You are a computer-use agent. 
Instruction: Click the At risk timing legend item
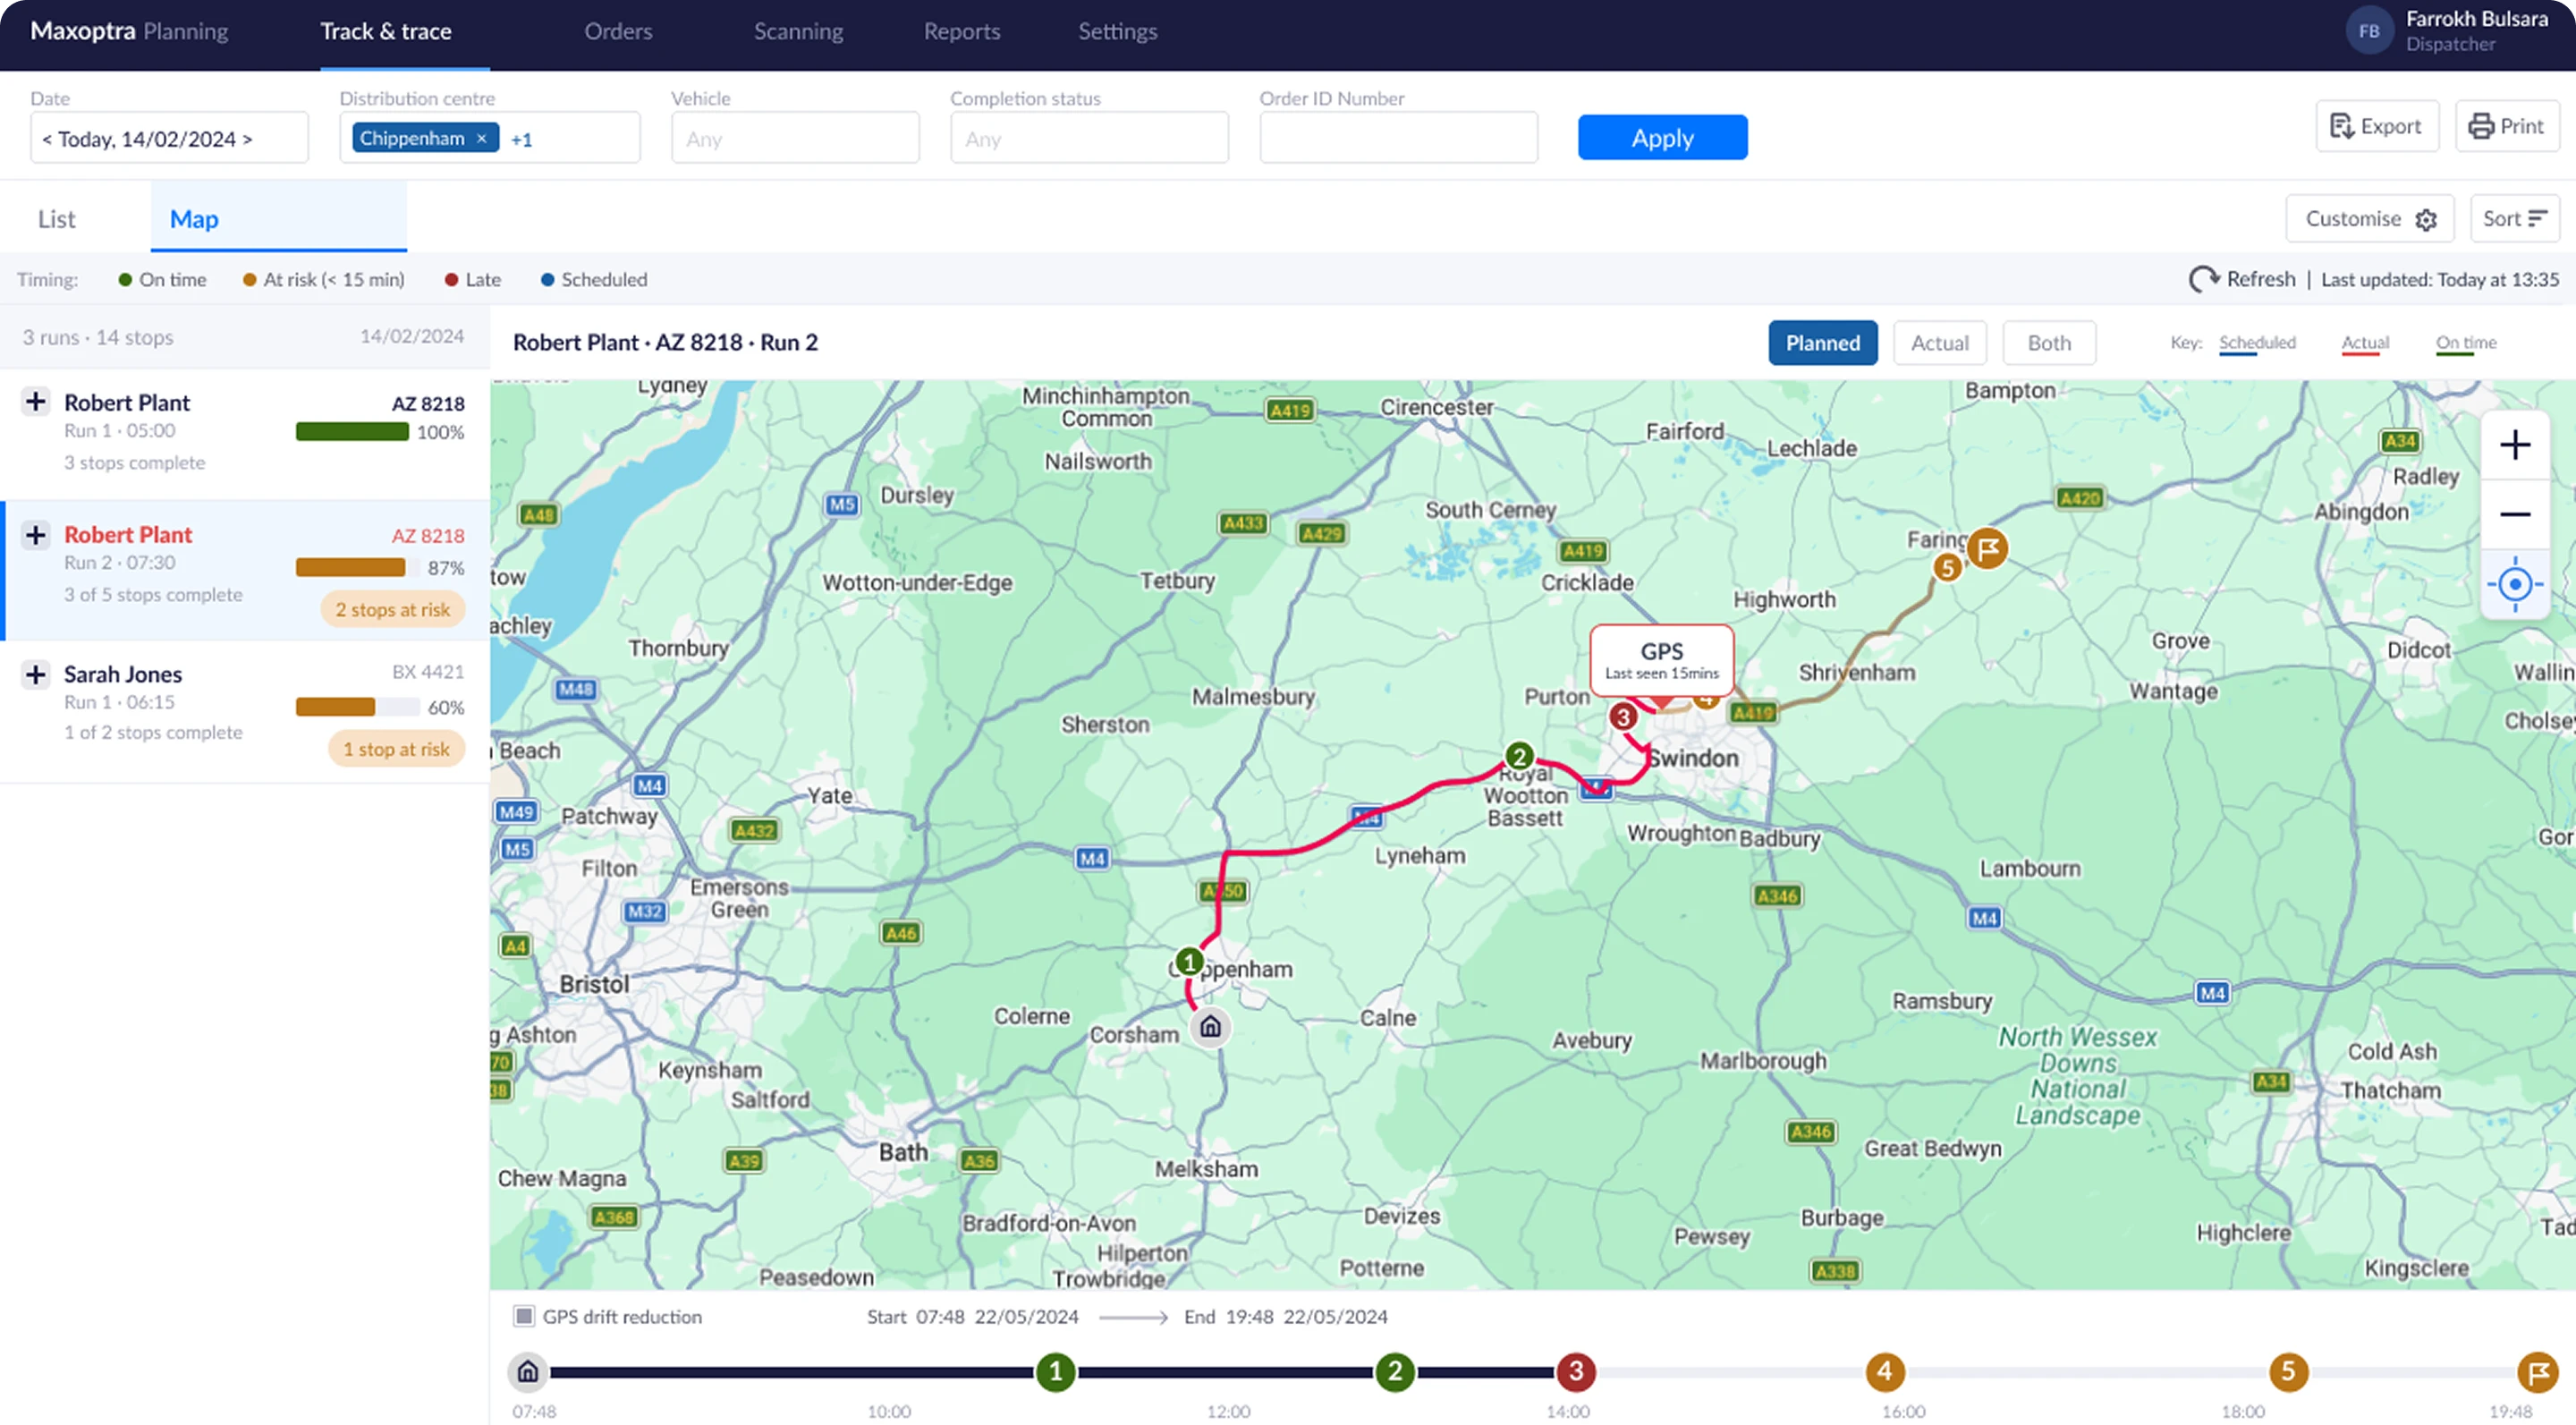point(324,280)
